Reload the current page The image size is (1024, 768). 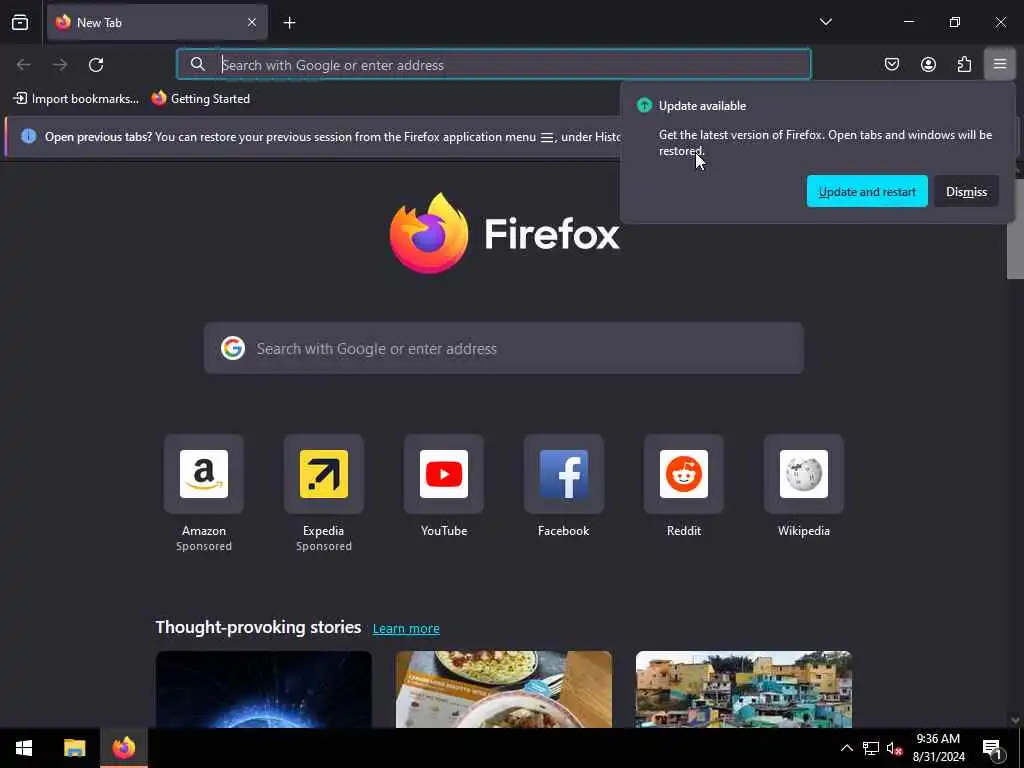96,65
